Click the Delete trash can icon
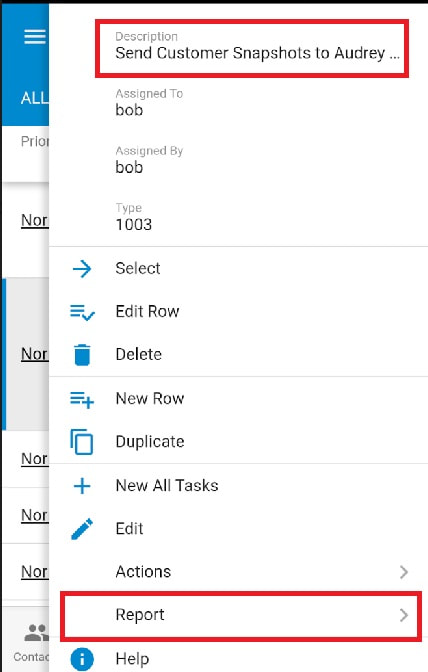Viewport: 428px width, 672px height. coord(82,355)
